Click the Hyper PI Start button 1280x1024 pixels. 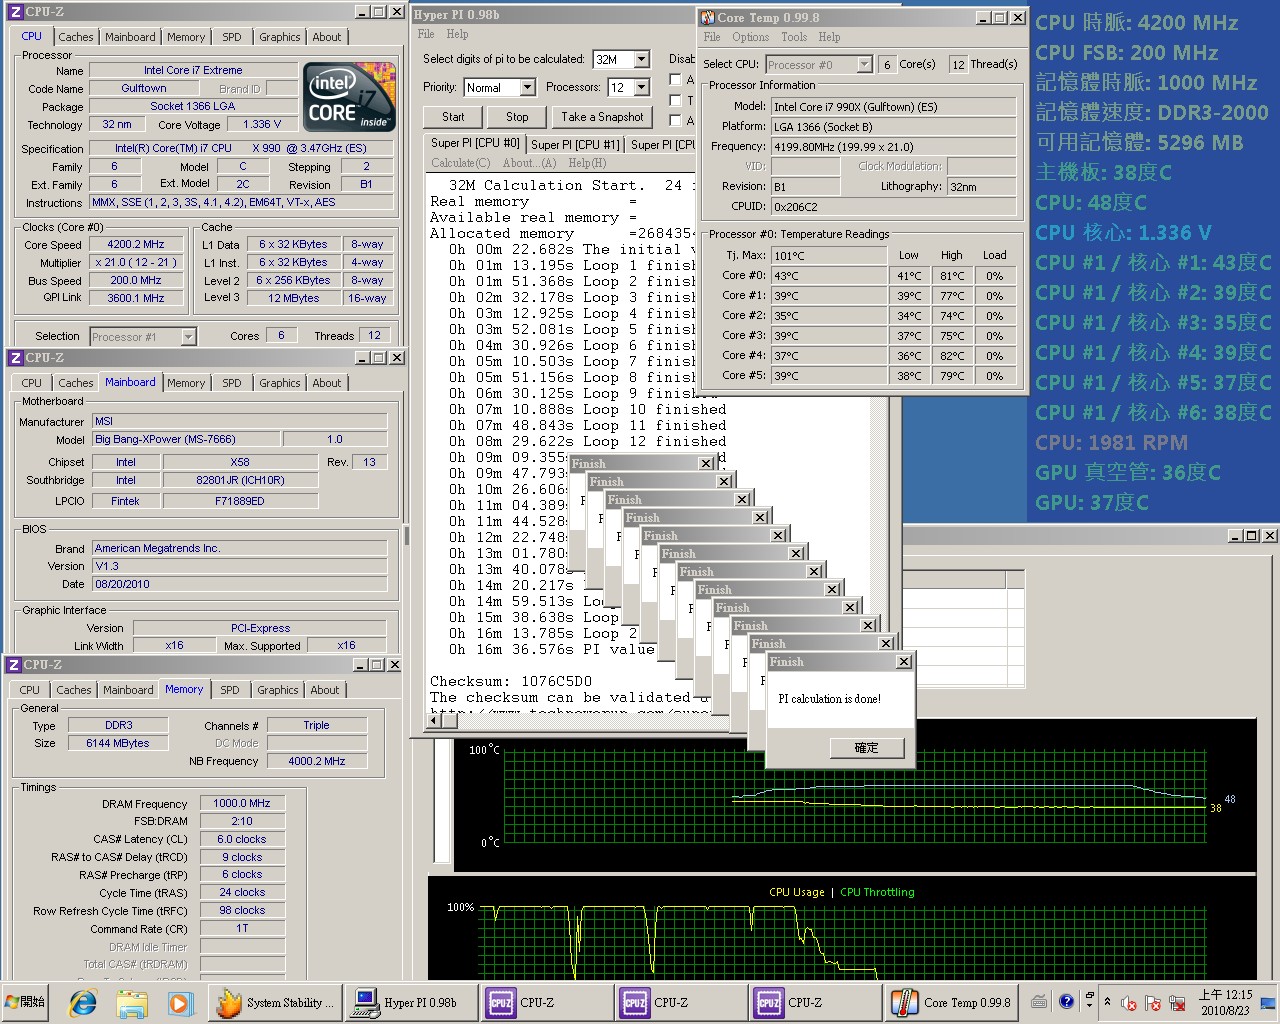(453, 117)
